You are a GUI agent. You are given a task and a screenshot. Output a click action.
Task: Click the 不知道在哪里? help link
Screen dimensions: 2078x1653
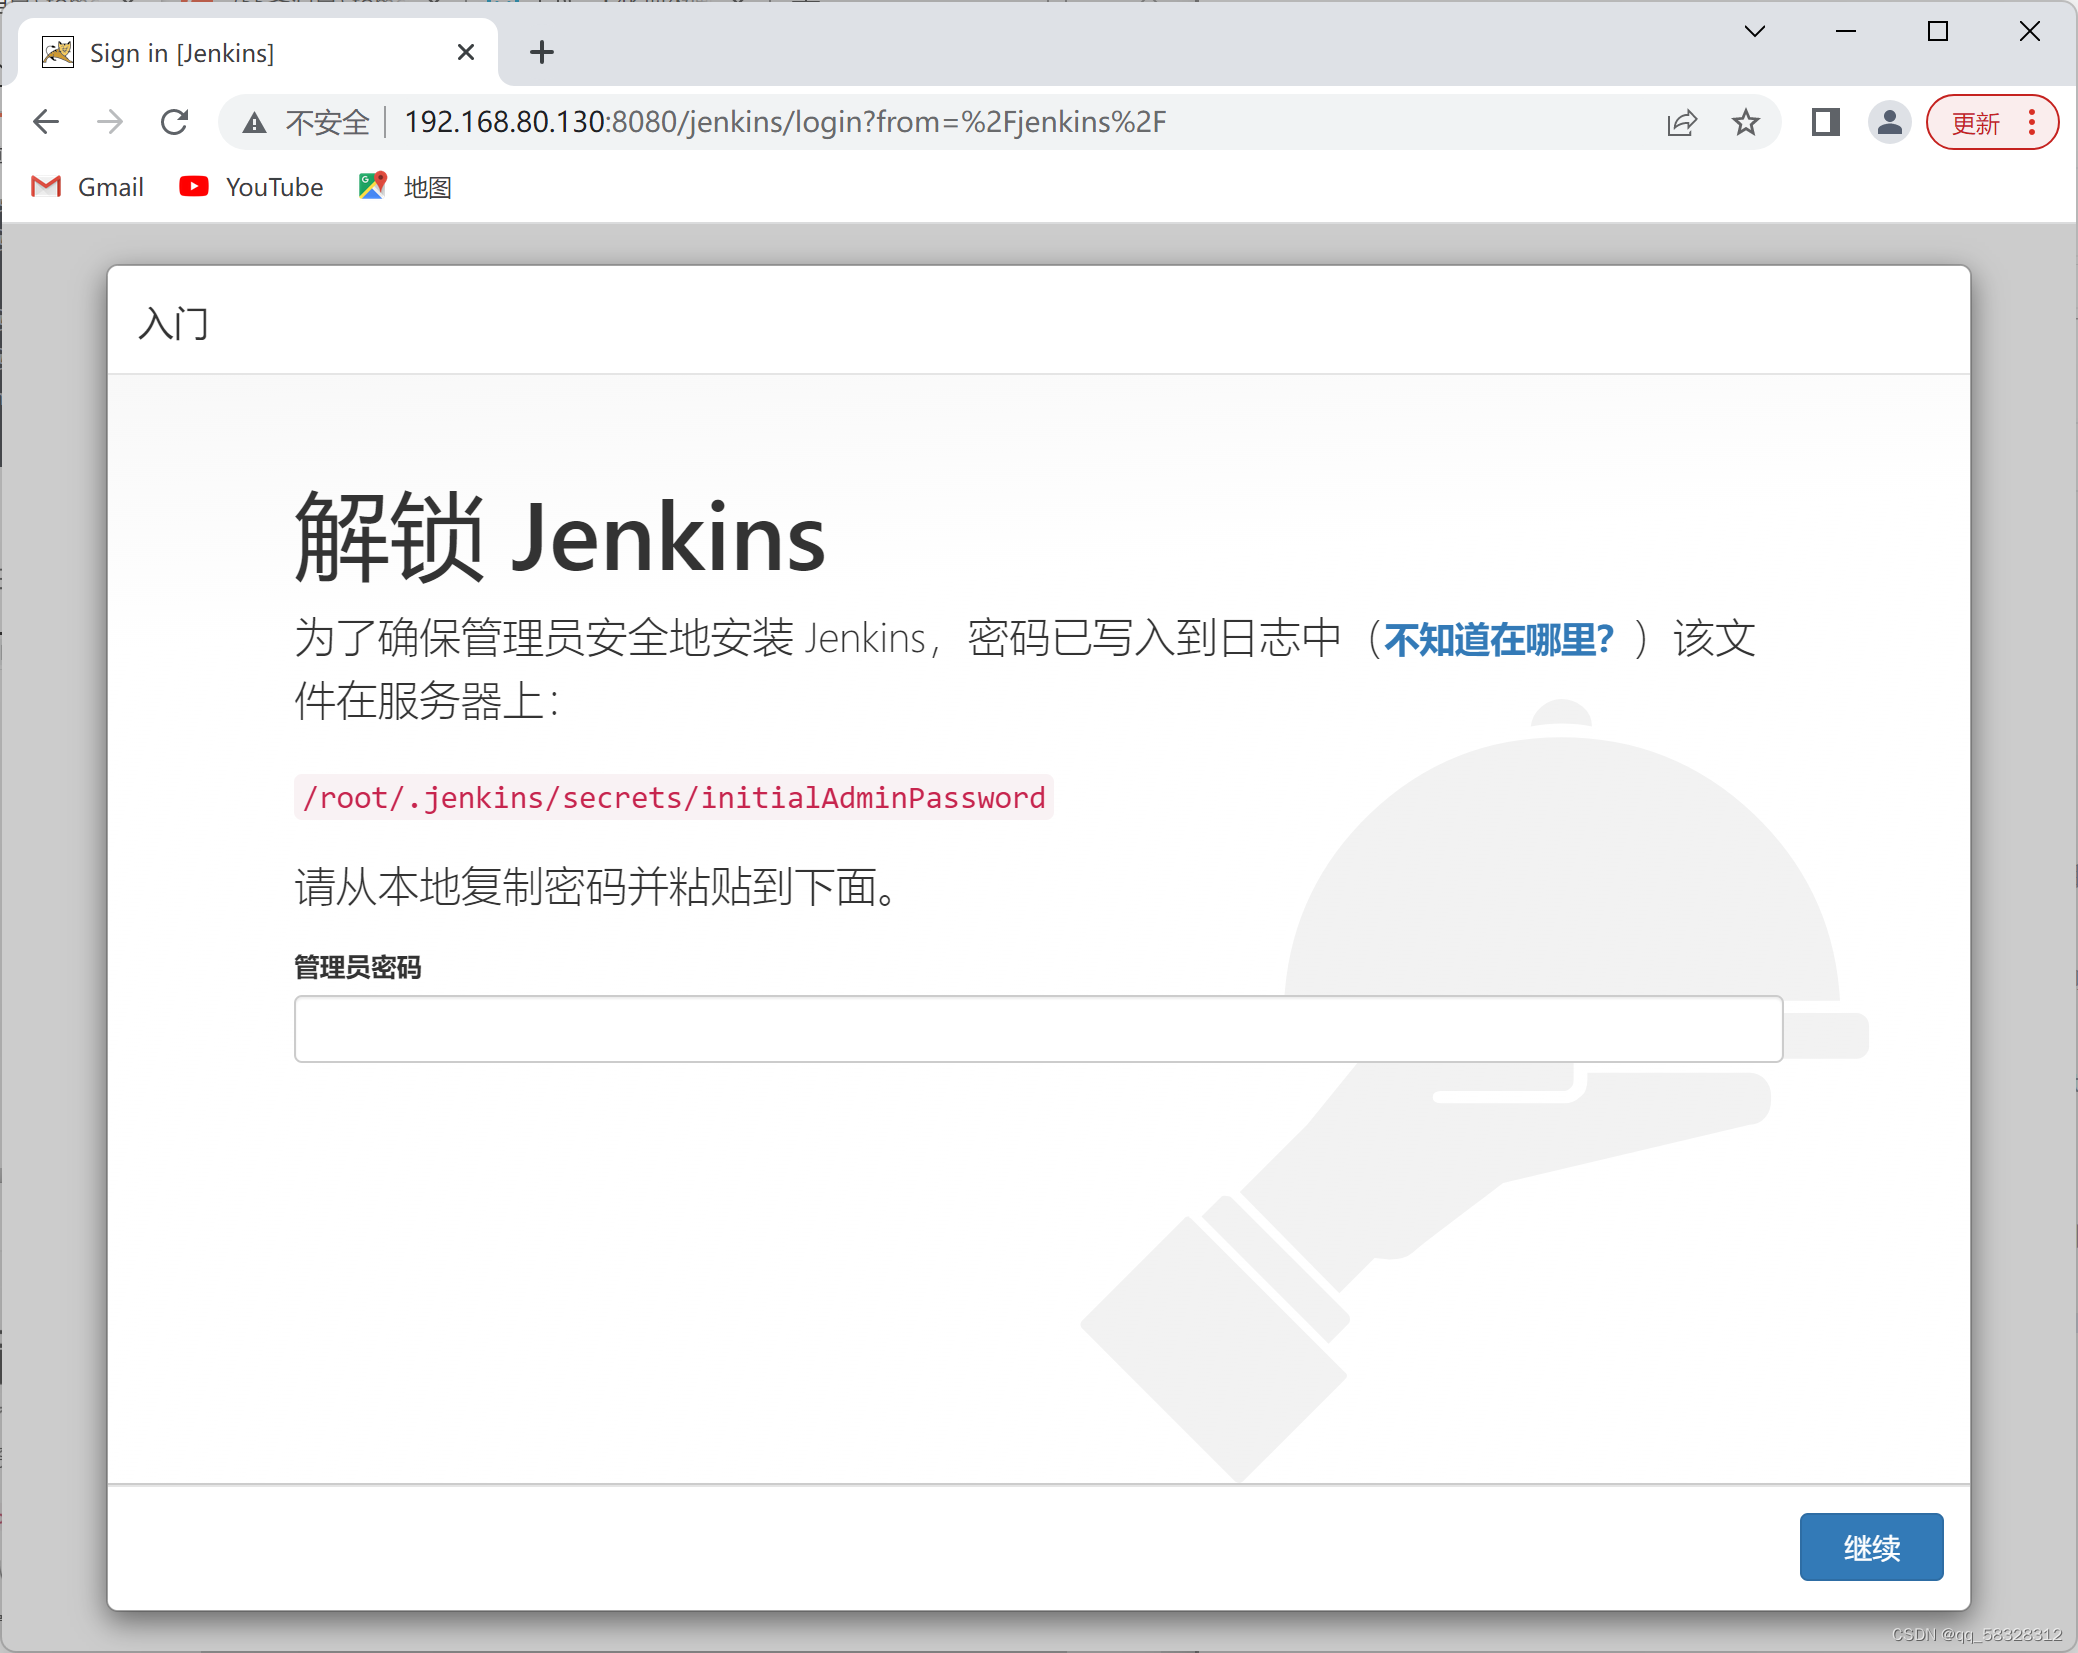[1498, 639]
